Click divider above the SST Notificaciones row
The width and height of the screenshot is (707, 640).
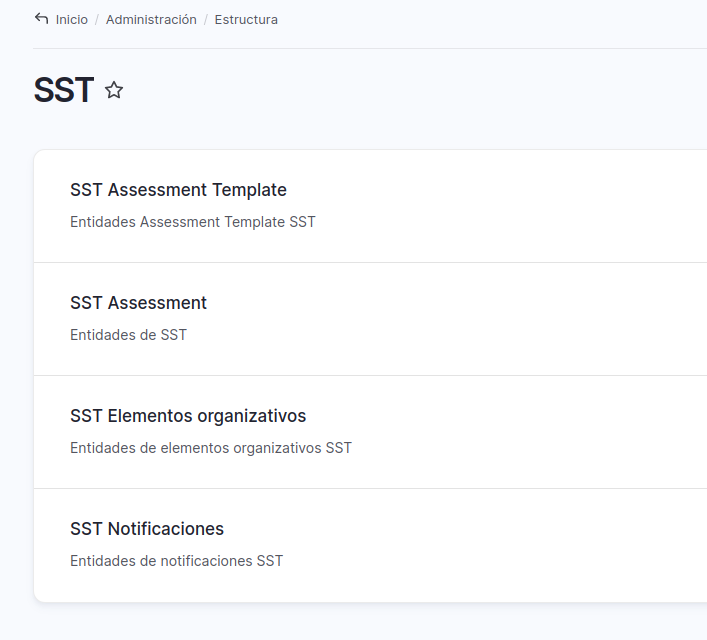[370, 489]
